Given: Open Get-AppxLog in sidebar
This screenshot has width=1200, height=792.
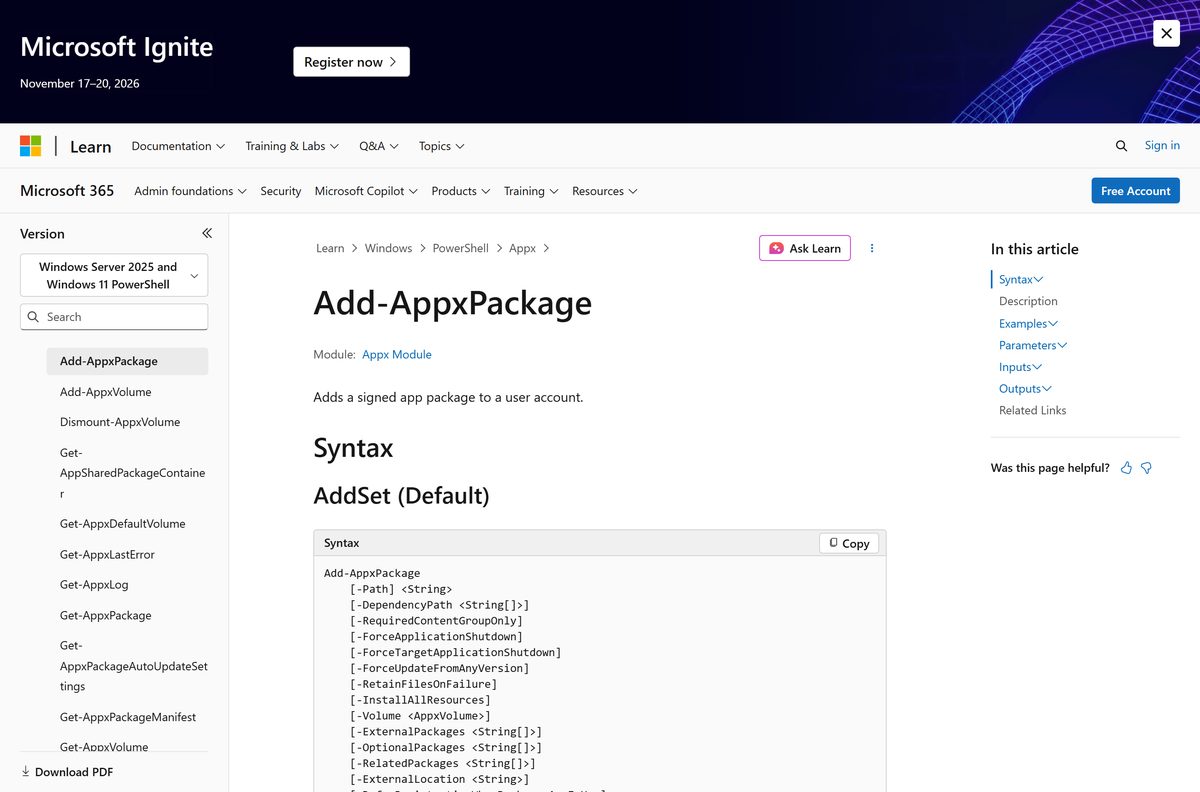Looking at the screenshot, I should pos(94,585).
